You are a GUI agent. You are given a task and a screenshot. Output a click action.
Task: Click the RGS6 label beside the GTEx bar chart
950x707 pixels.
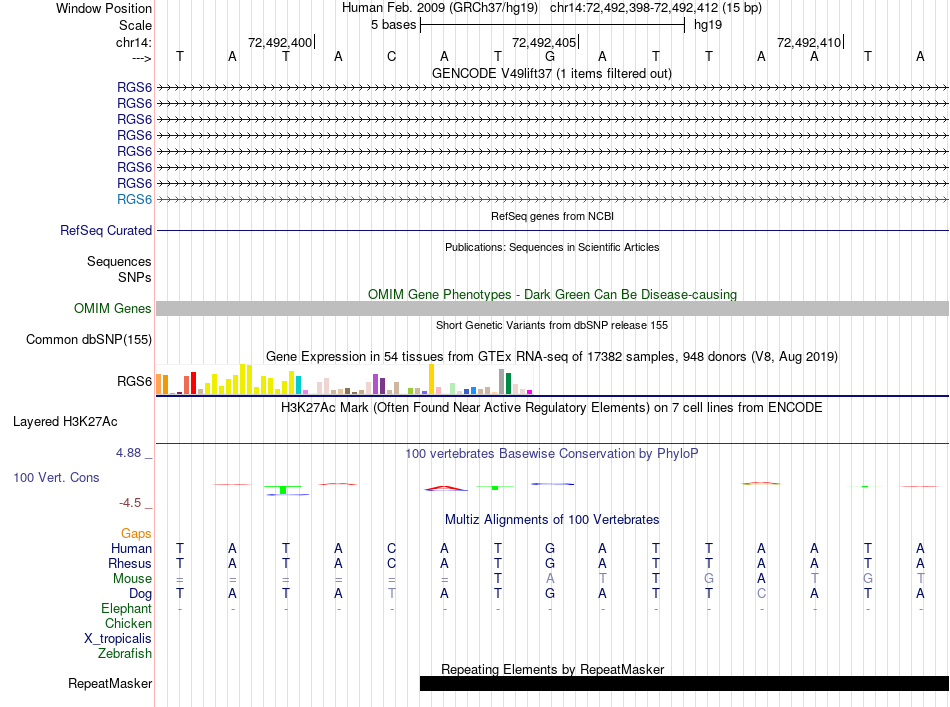coord(135,381)
